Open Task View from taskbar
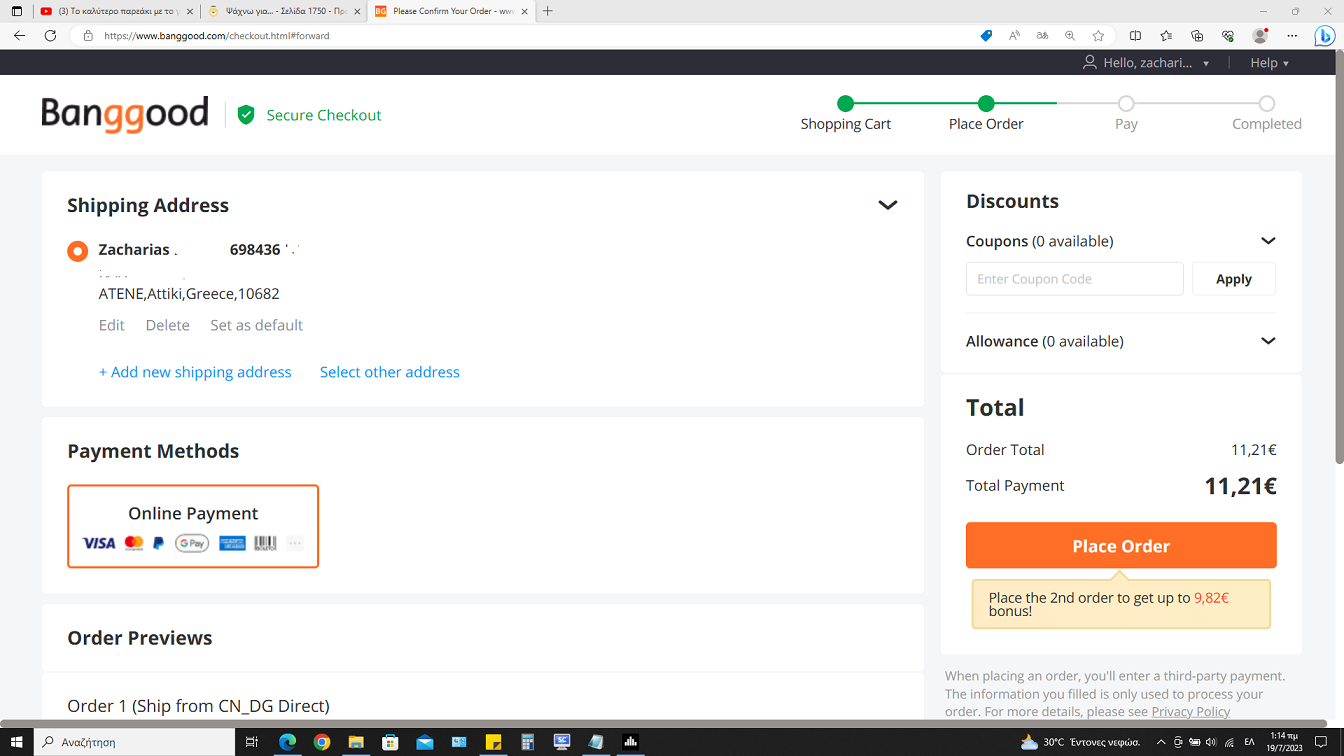The width and height of the screenshot is (1344, 756). [252, 742]
